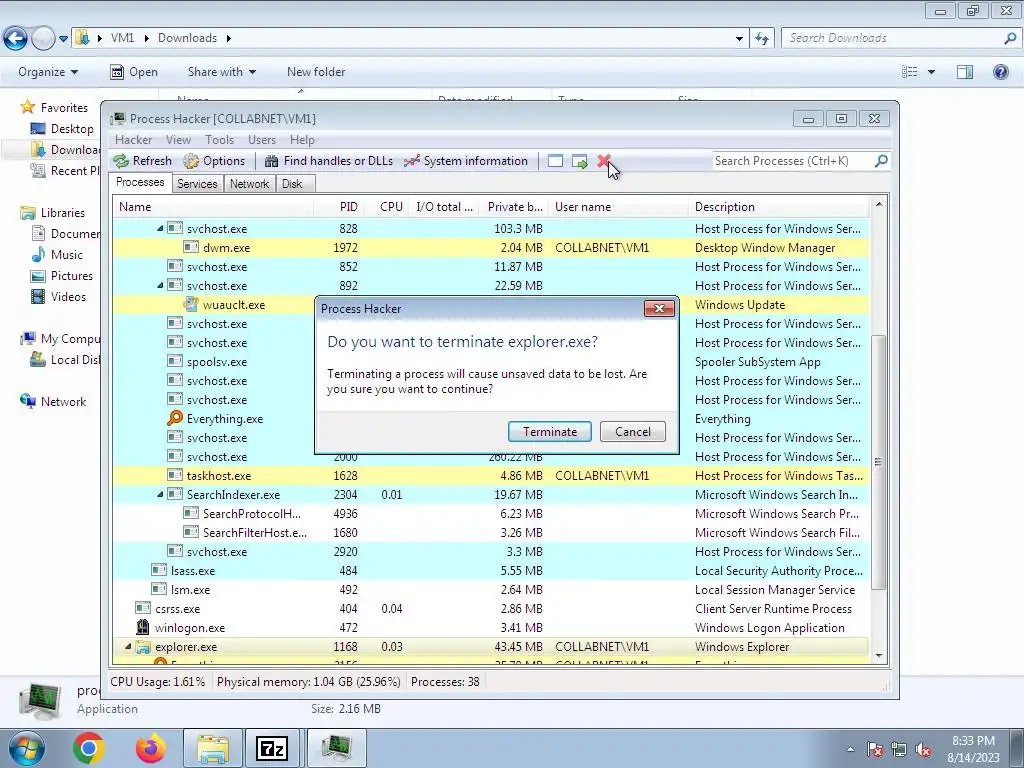Click the wuauclt.exe update icon
This screenshot has width=1024, height=768.
click(x=191, y=304)
